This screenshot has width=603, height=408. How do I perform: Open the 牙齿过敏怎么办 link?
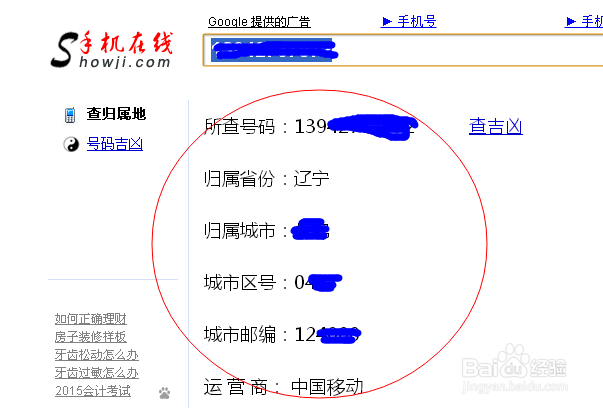point(97,373)
